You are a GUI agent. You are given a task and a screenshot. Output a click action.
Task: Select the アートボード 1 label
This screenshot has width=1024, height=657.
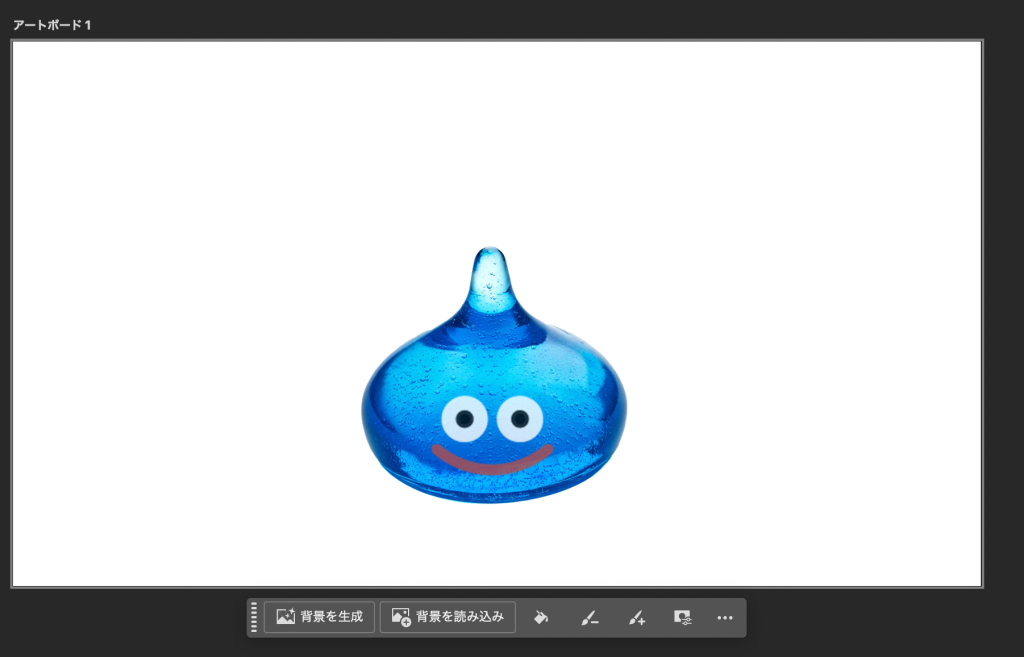52,24
